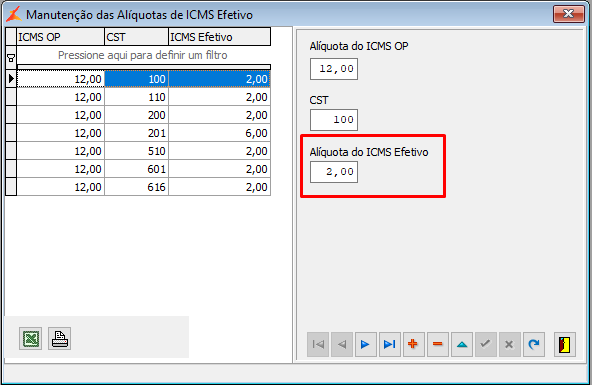592x385 pixels.
Task: Delete the current record with the minus icon
Action: [x=438, y=344]
